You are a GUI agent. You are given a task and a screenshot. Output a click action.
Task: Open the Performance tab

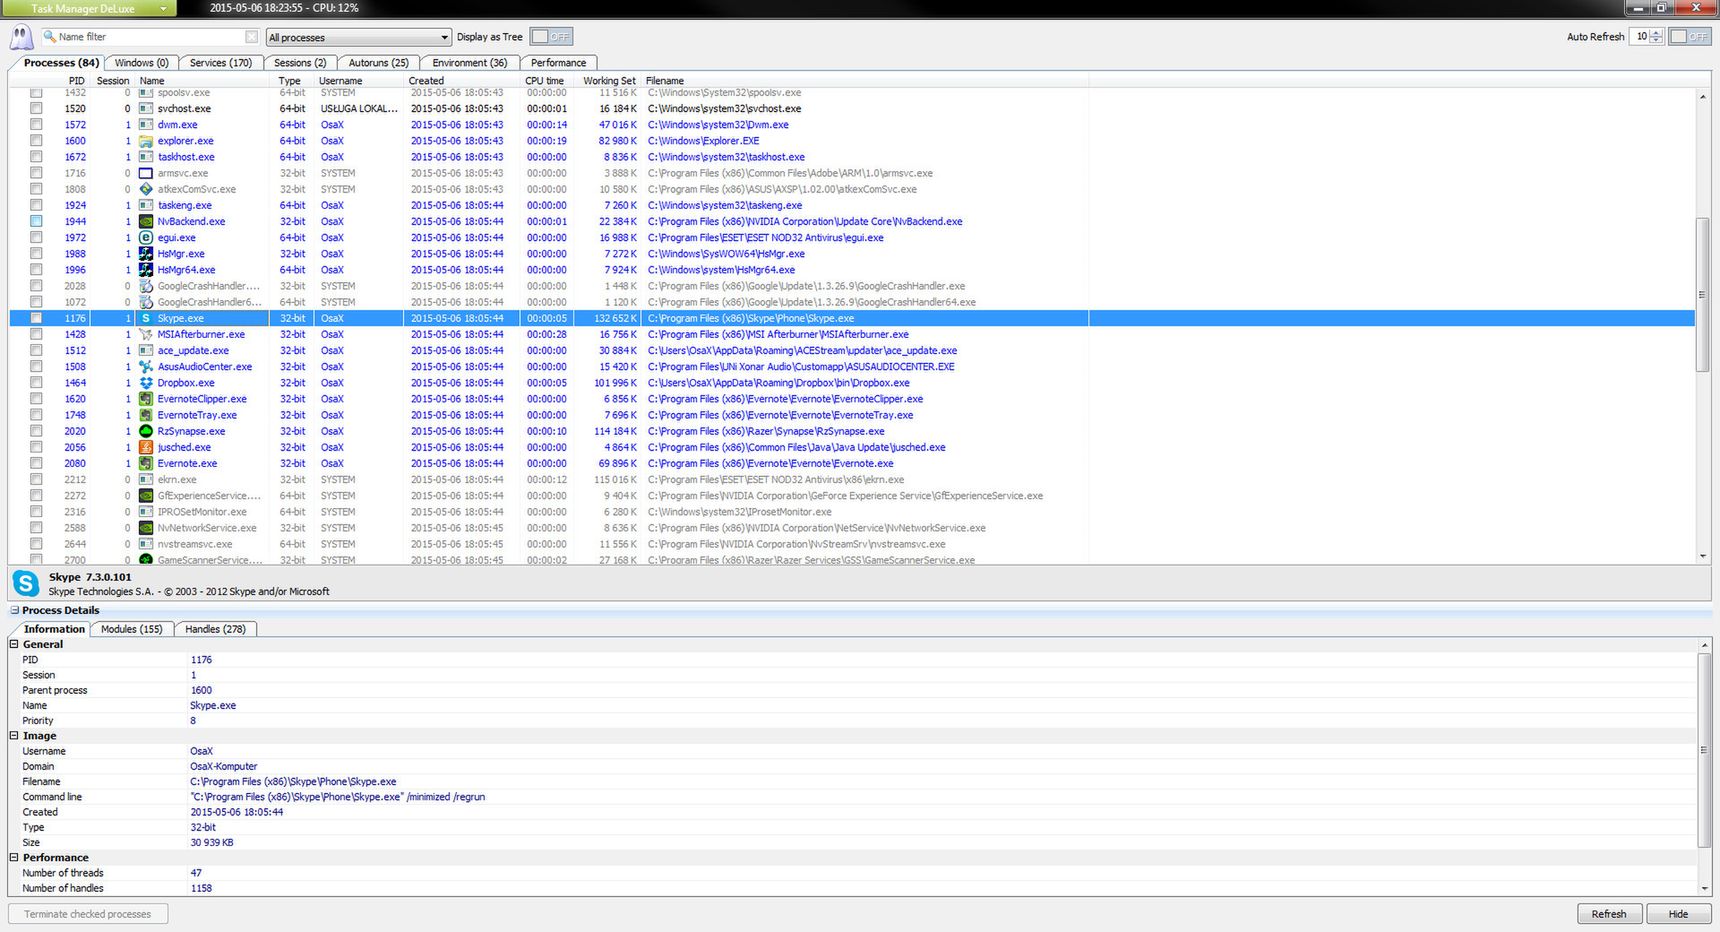click(x=558, y=63)
